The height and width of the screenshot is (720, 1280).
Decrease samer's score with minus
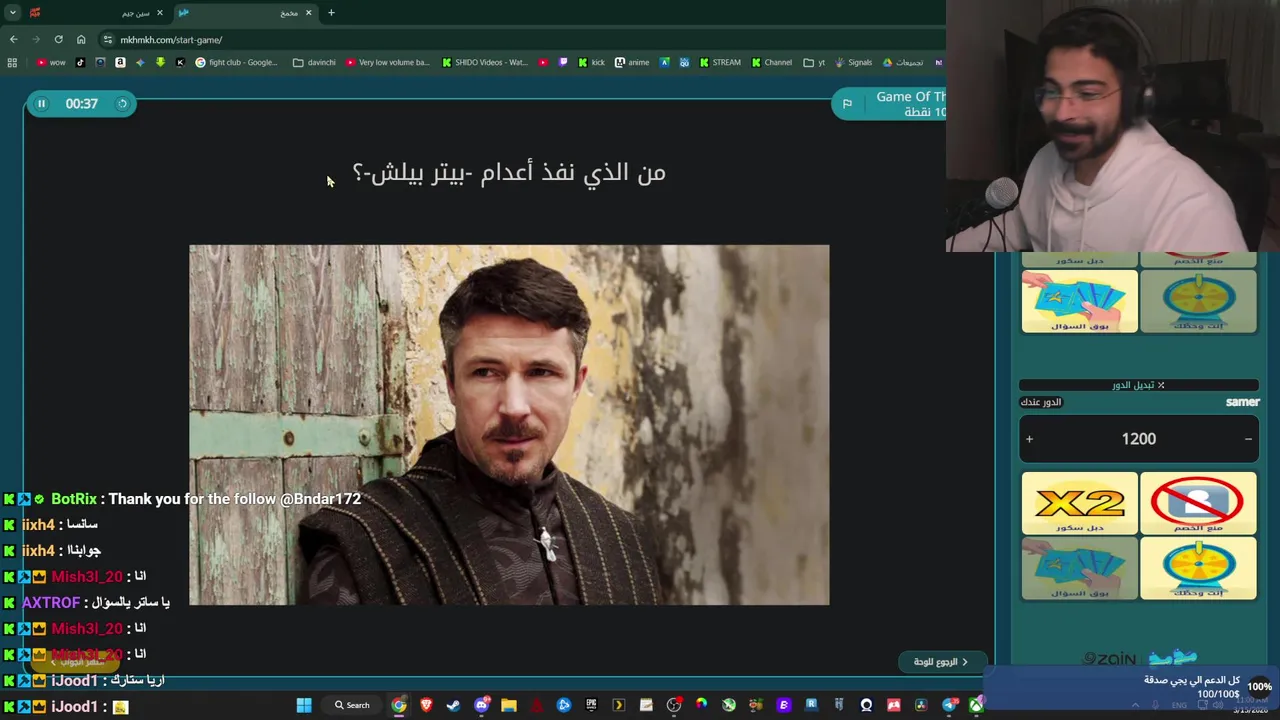1248,439
